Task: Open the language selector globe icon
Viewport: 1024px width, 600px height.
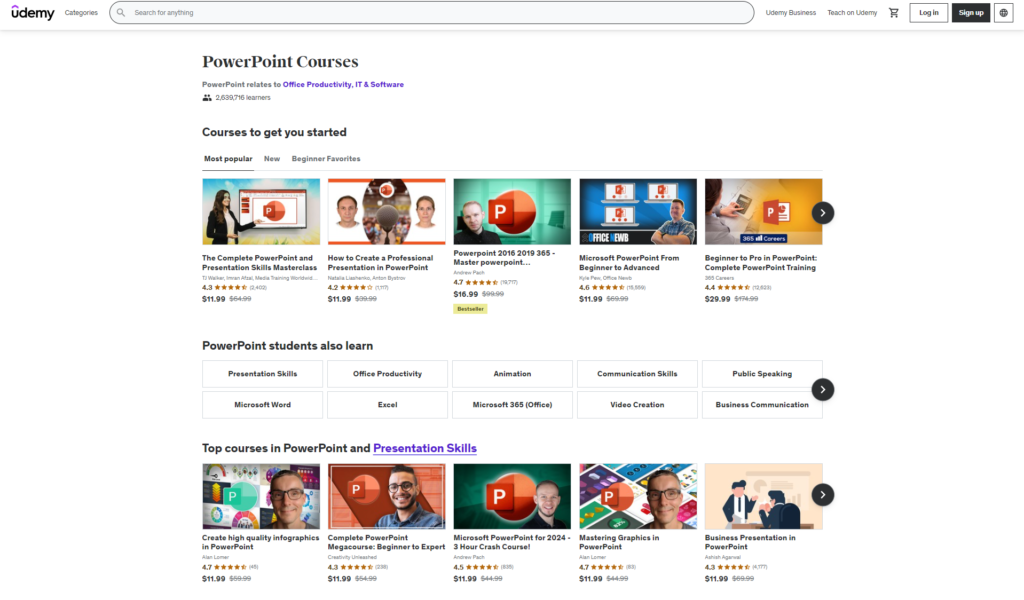Action: point(1004,12)
